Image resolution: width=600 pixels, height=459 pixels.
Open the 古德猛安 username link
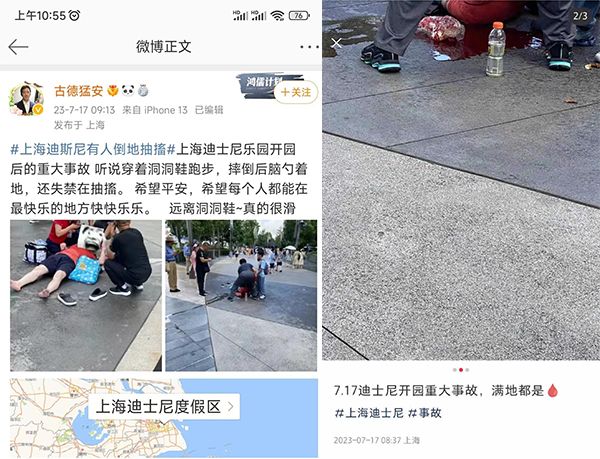[78, 91]
